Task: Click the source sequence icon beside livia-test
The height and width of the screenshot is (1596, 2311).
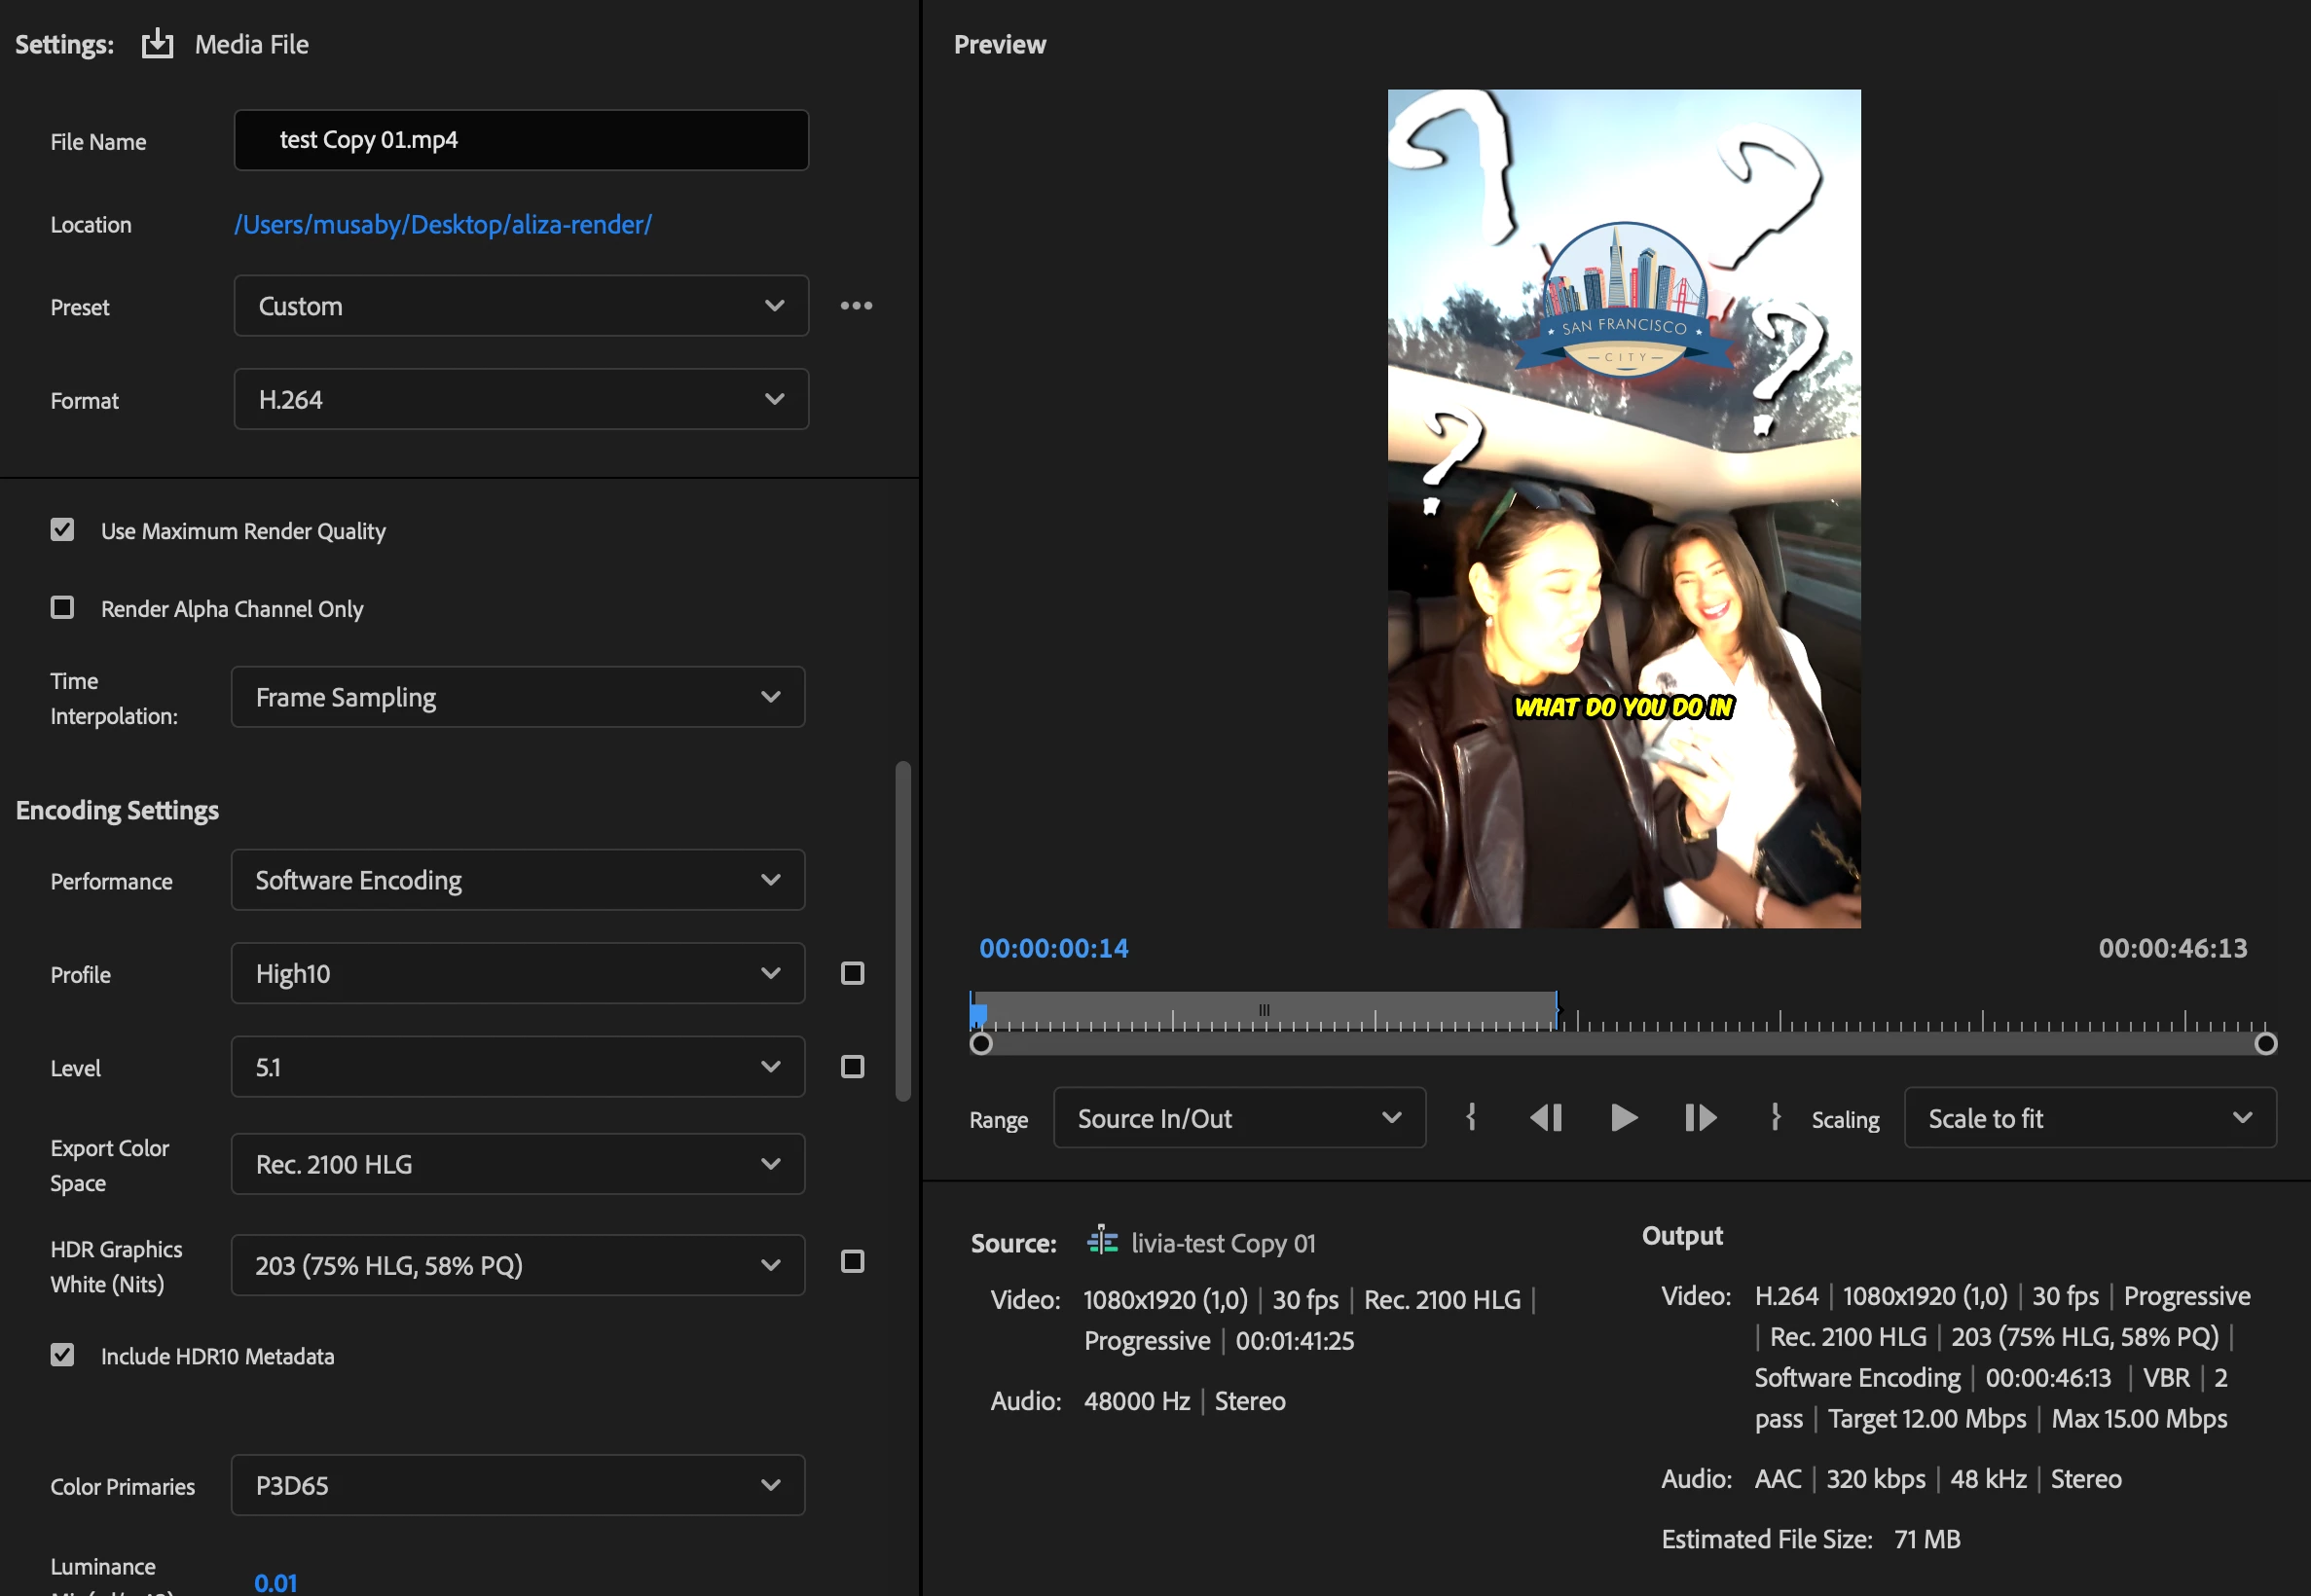Action: [x=1102, y=1241]
